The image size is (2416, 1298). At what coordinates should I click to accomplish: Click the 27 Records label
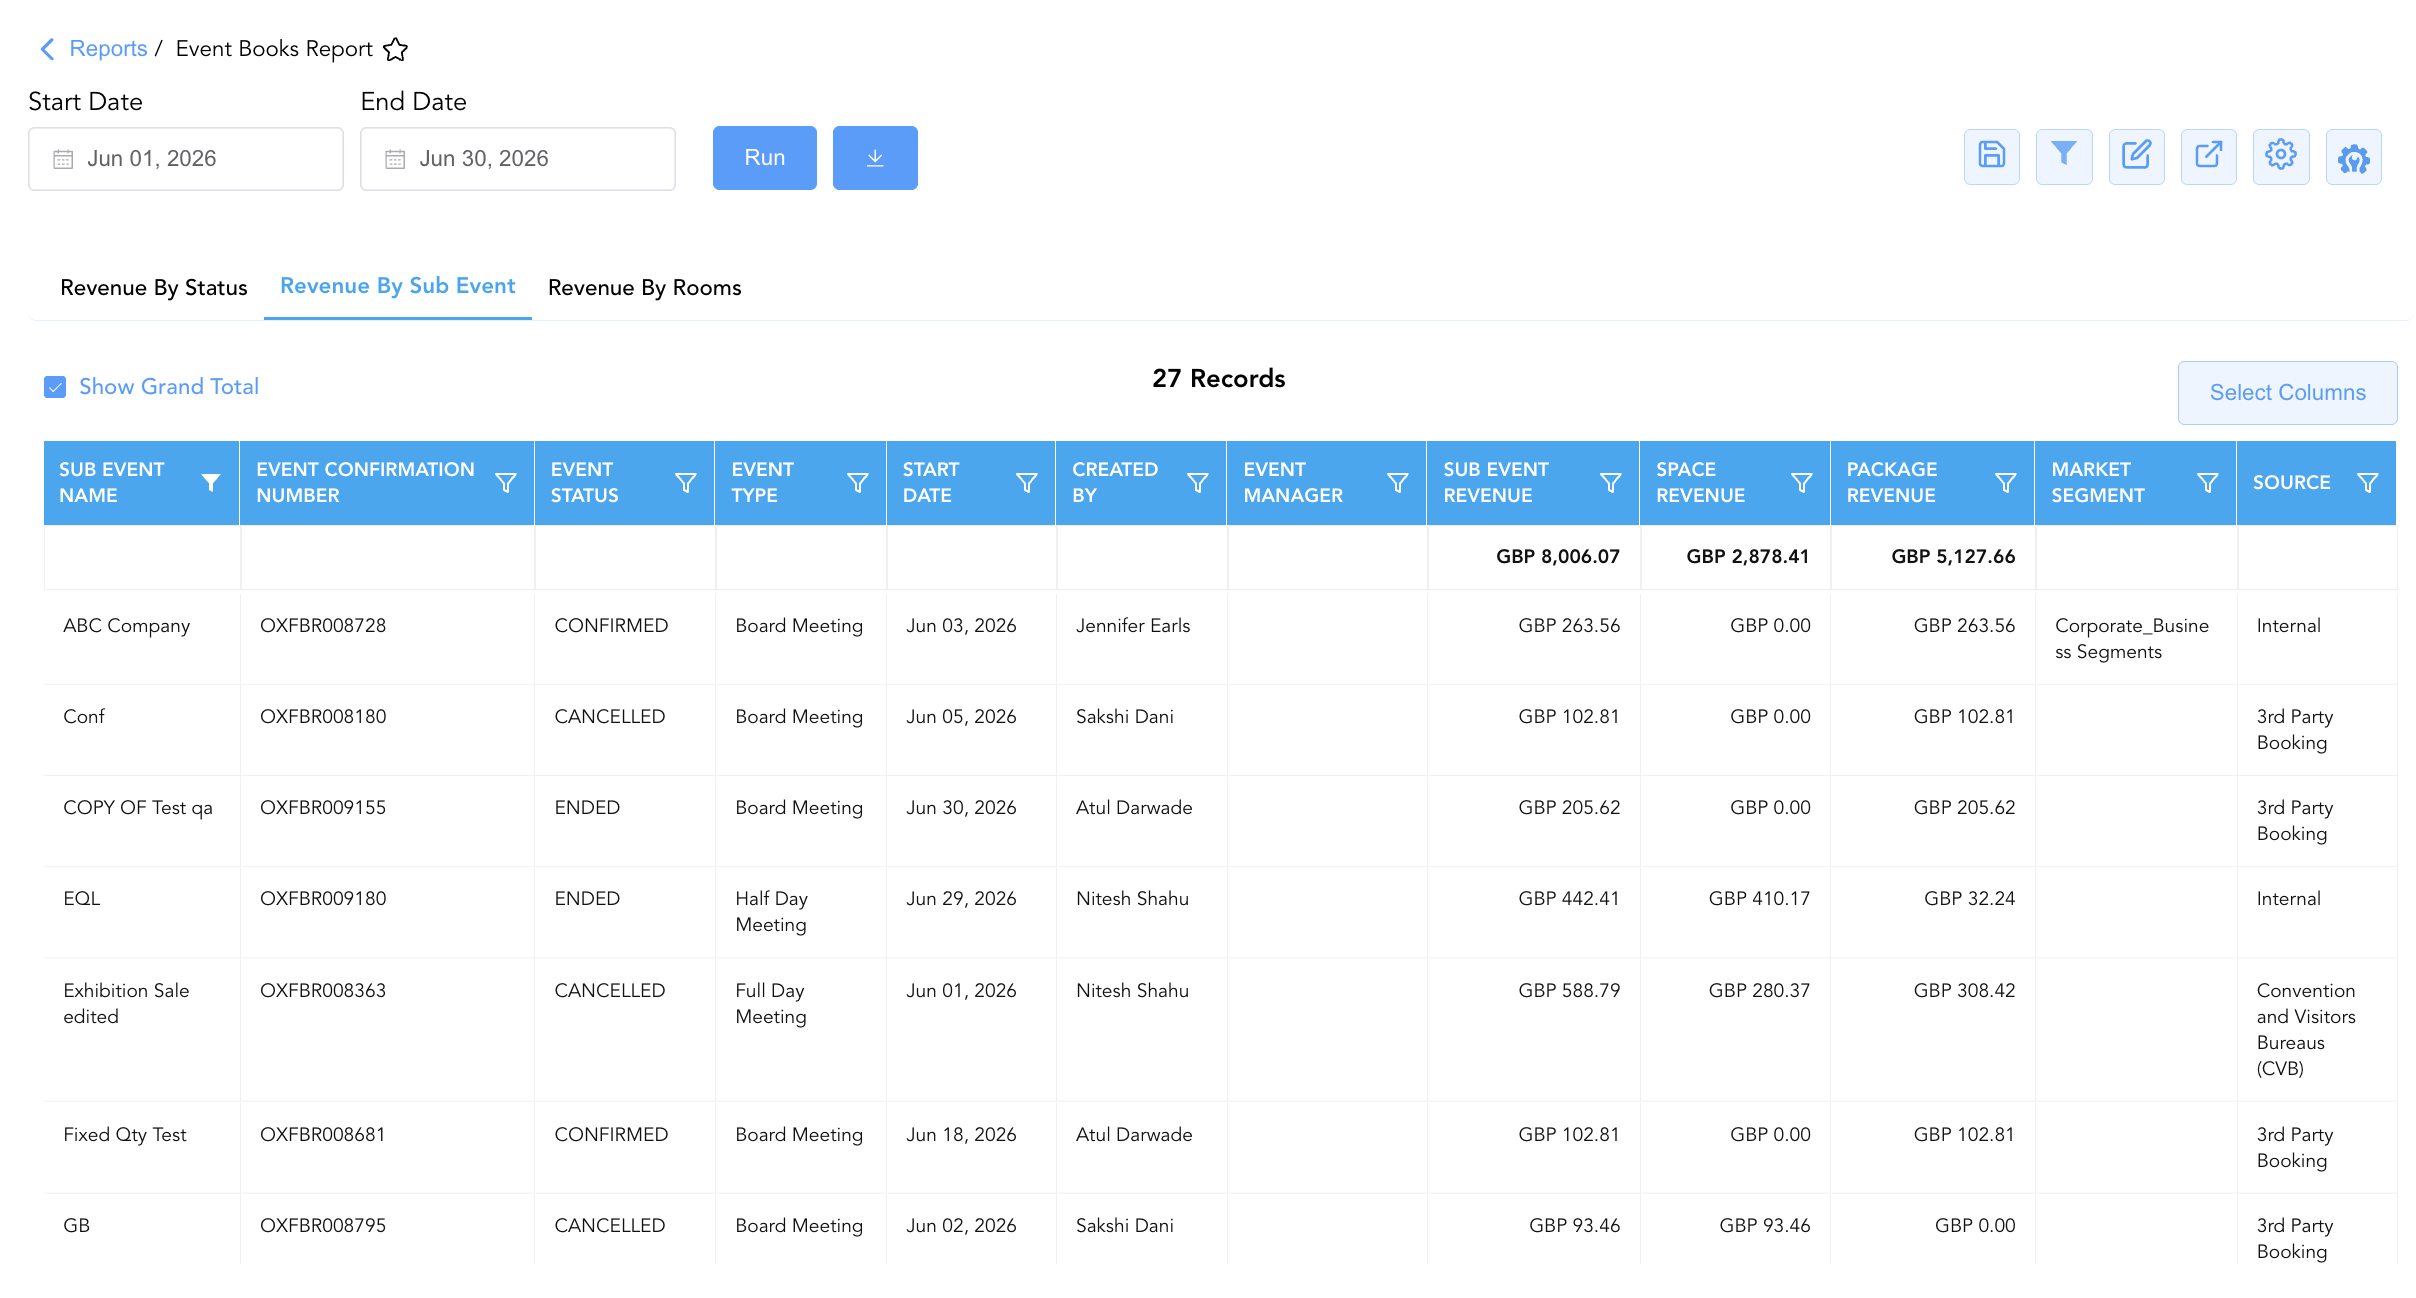(x=1219, y=379)
